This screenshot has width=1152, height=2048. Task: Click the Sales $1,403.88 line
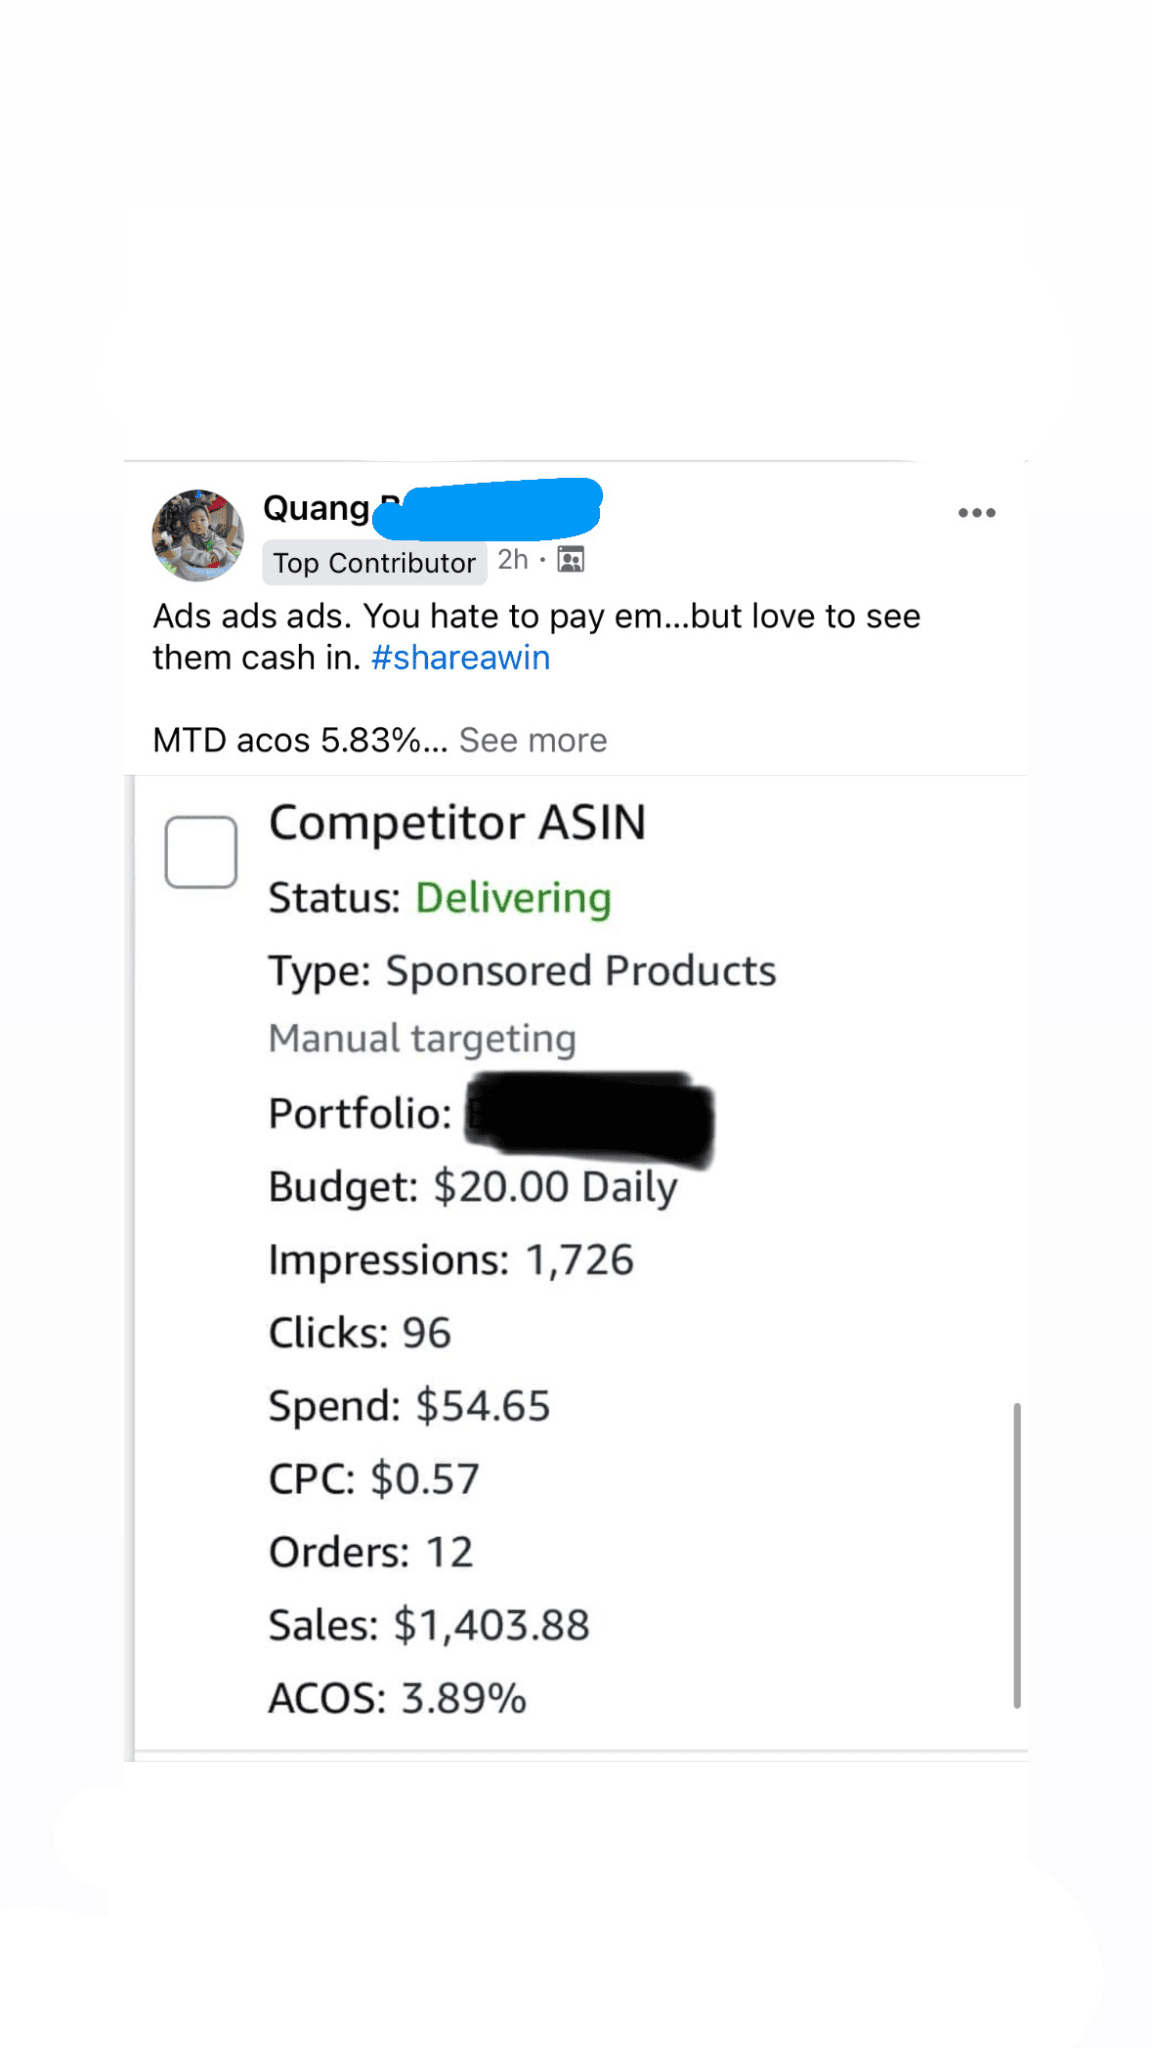point(429,1625)
